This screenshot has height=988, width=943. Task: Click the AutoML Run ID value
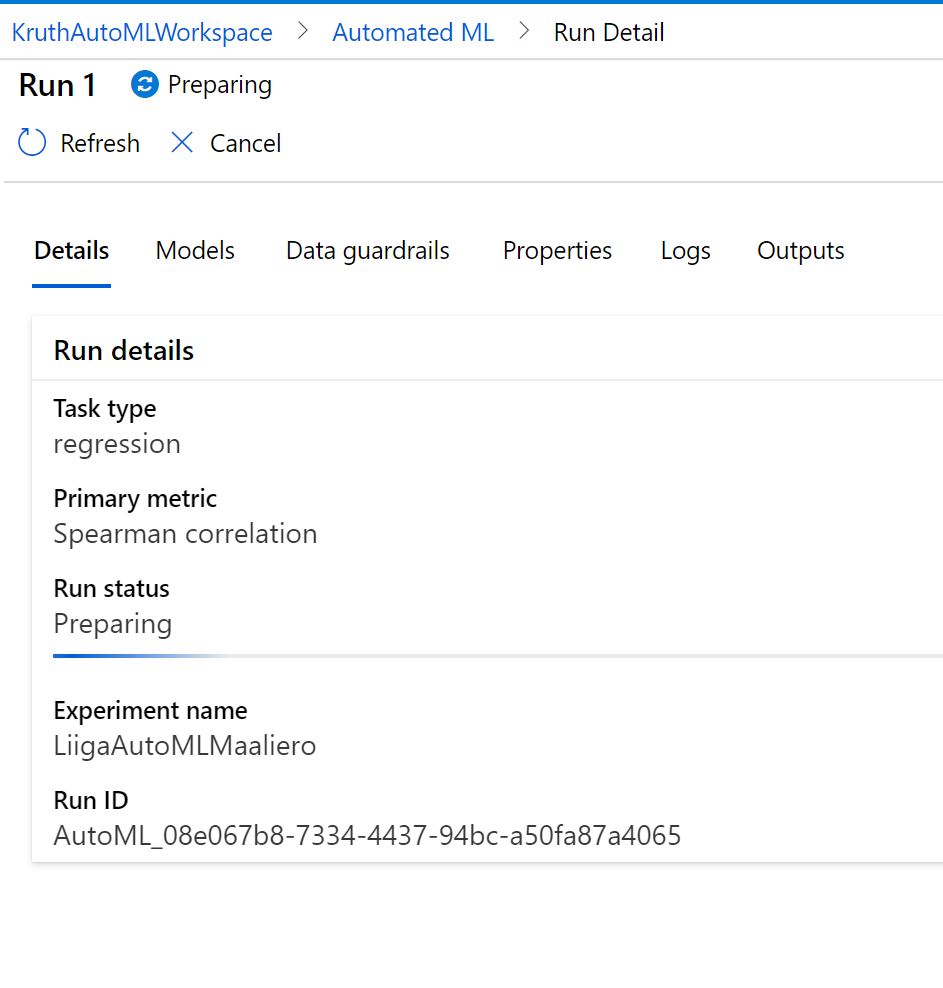point(367,836)
